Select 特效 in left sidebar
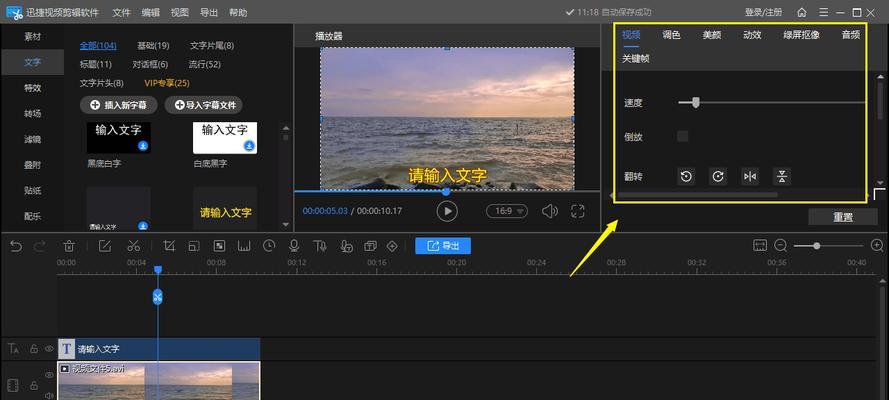 [x=32, y=88]
